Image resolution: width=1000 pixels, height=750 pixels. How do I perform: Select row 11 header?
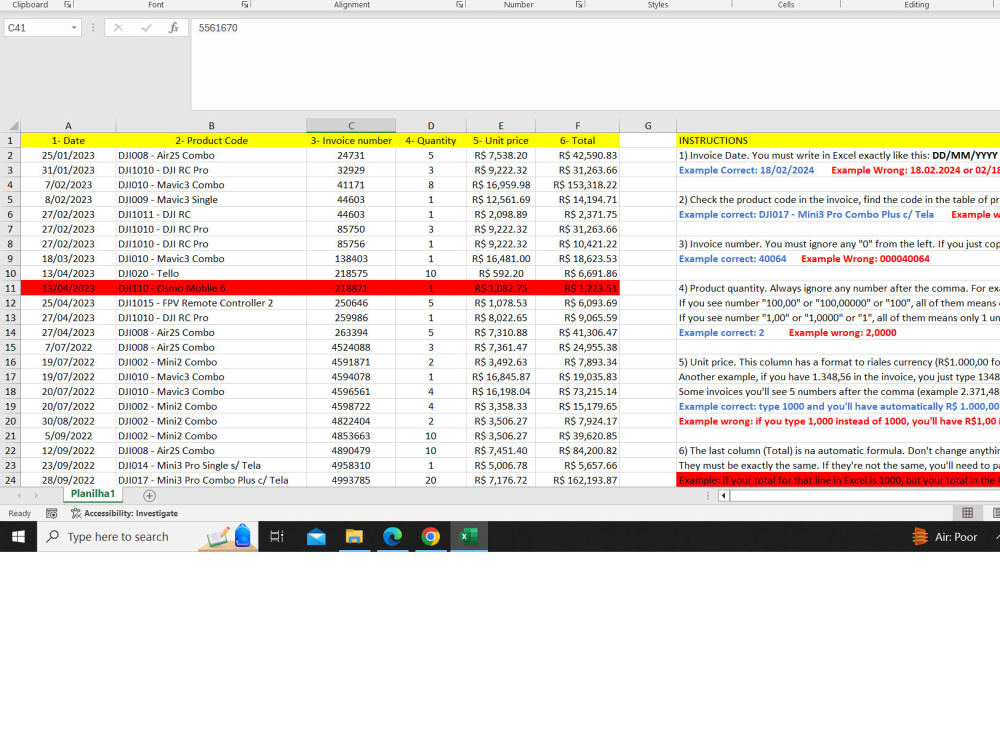[10, 288]
